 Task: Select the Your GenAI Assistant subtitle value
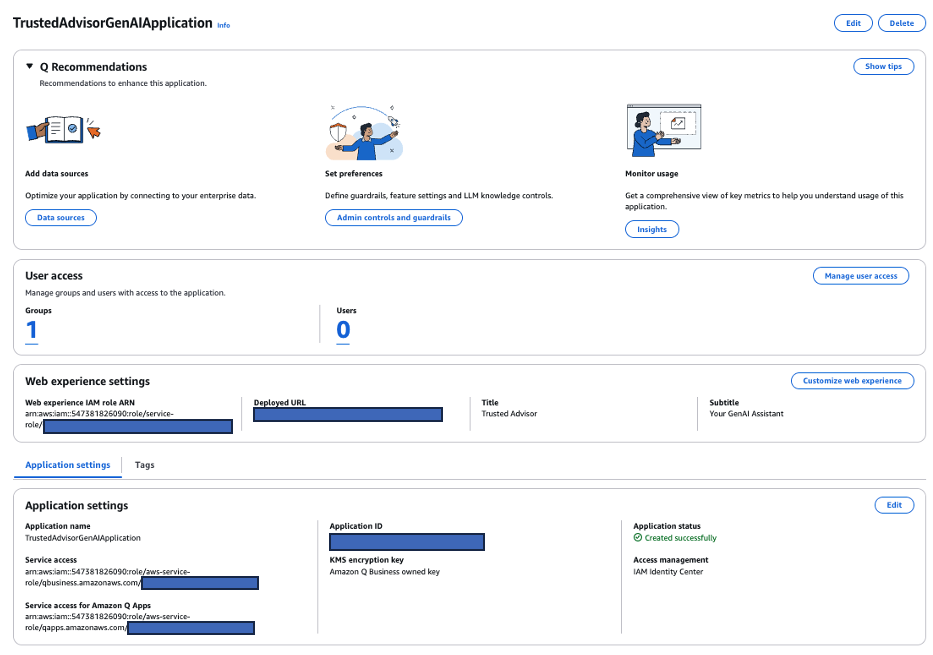(746, 413)
